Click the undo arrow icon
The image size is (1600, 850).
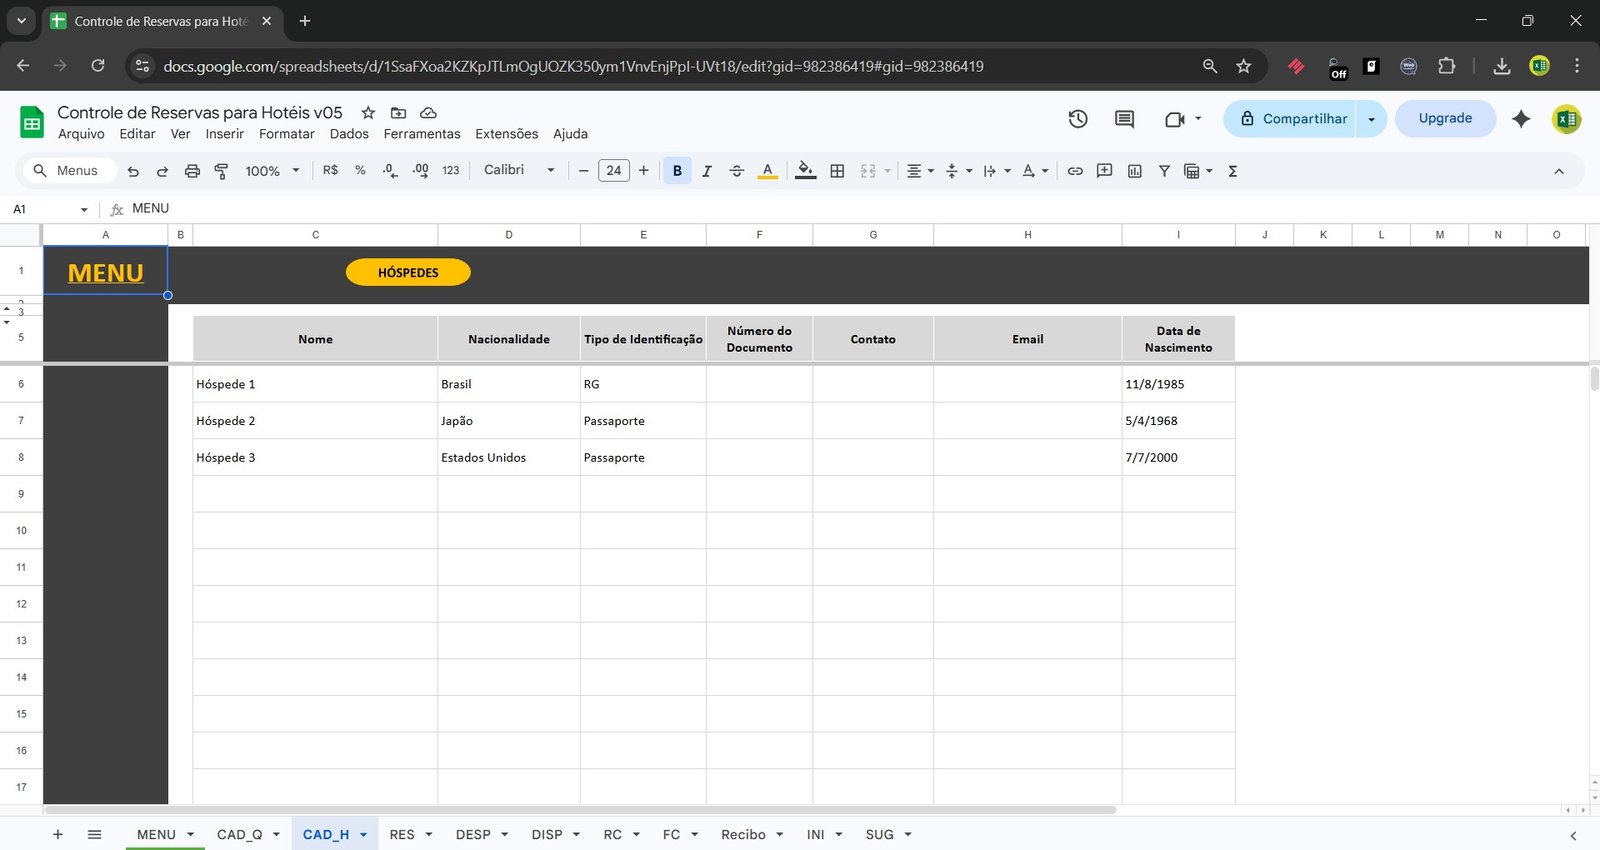(x=133, y=171)
